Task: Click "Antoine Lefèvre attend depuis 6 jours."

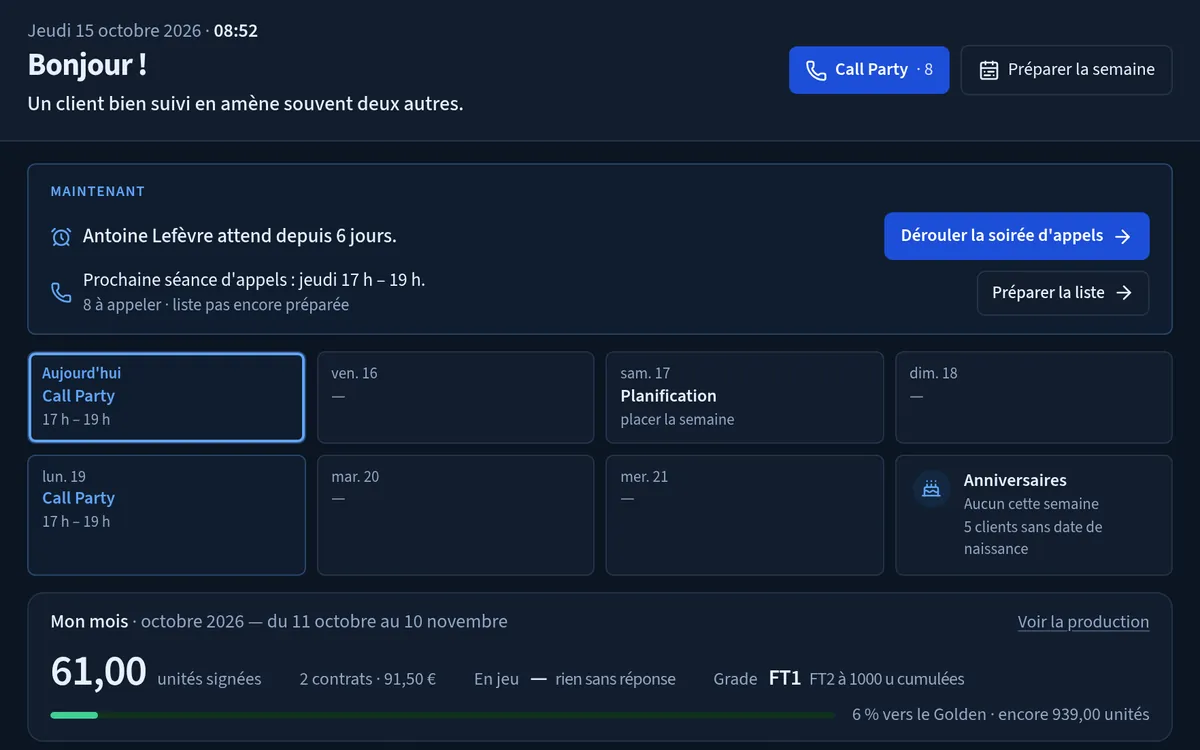Action: (x=240, y=237)
